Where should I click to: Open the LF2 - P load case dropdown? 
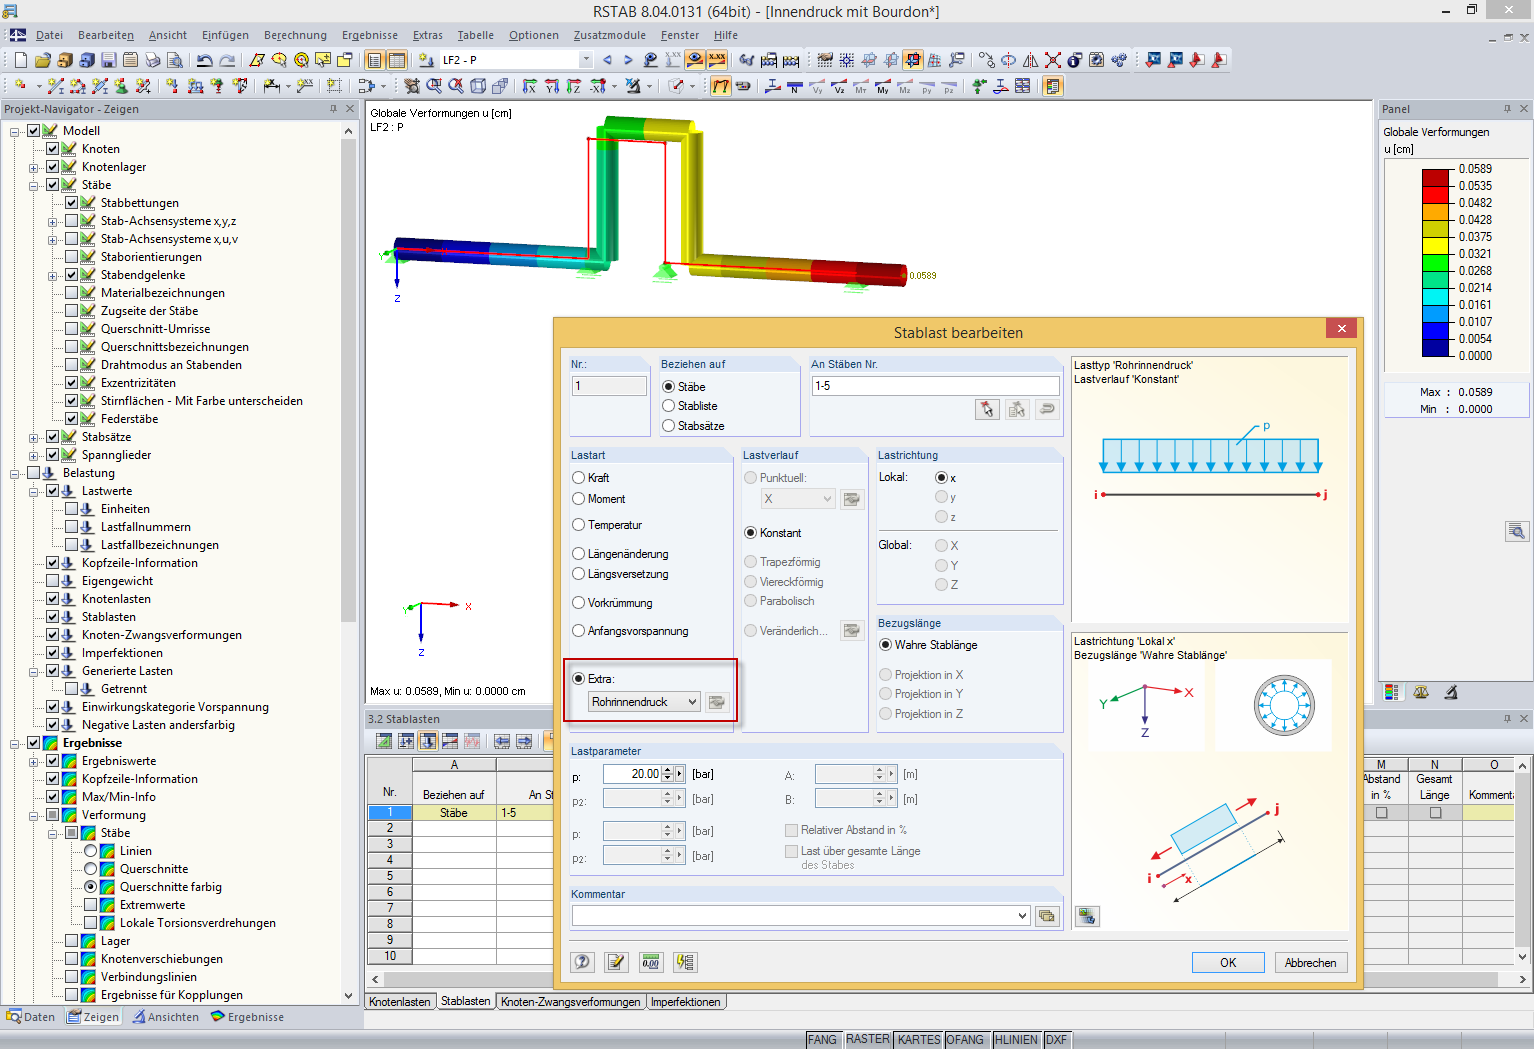586,60
